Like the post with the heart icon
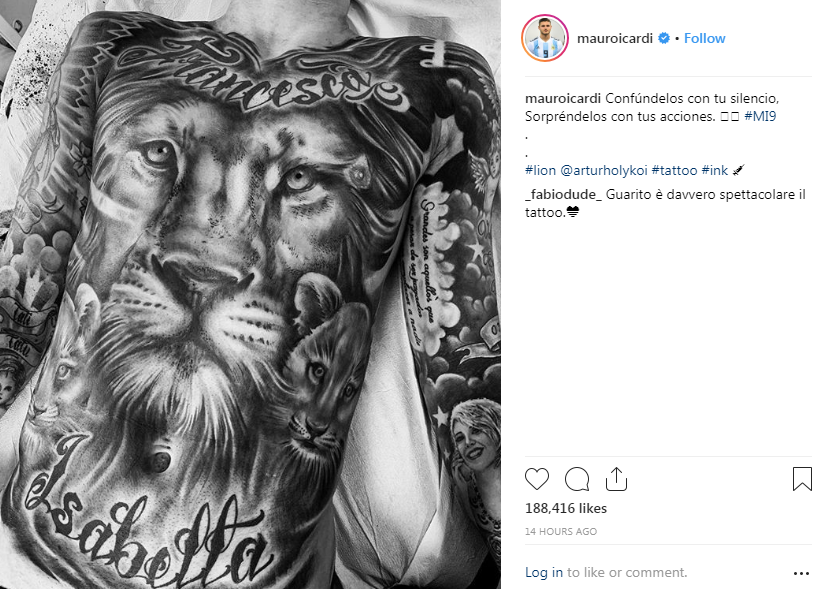The image size is (833, 589). pos(537,479)
